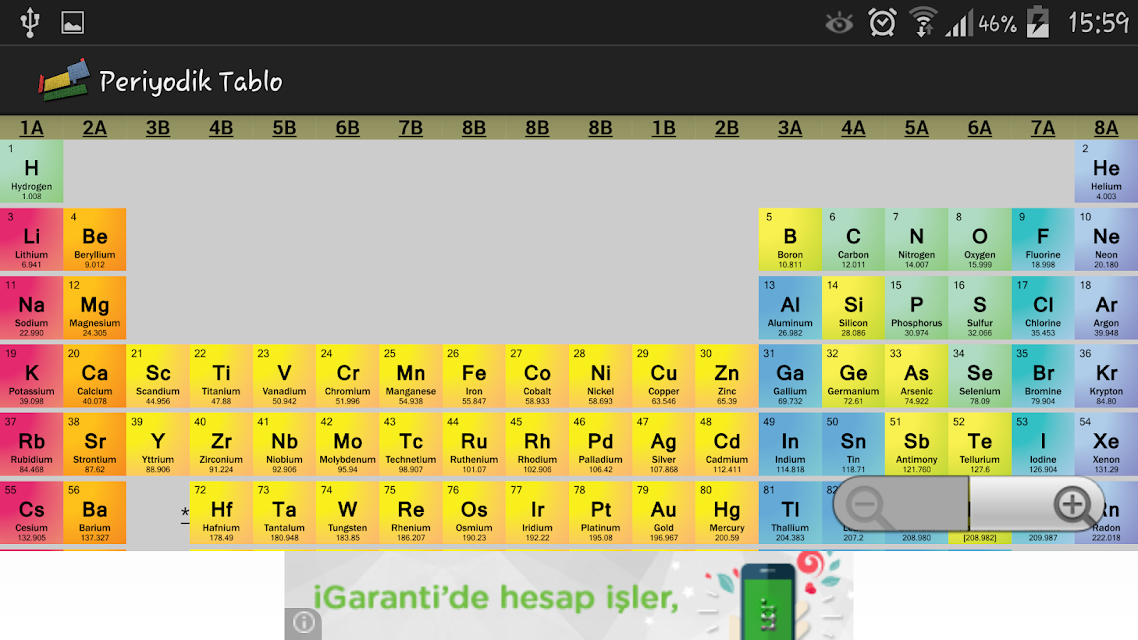Open the iGaranti advertisement banner
Image resolution: width=1138 pixels, height=640 pixels.
click(x=569, y=596)
